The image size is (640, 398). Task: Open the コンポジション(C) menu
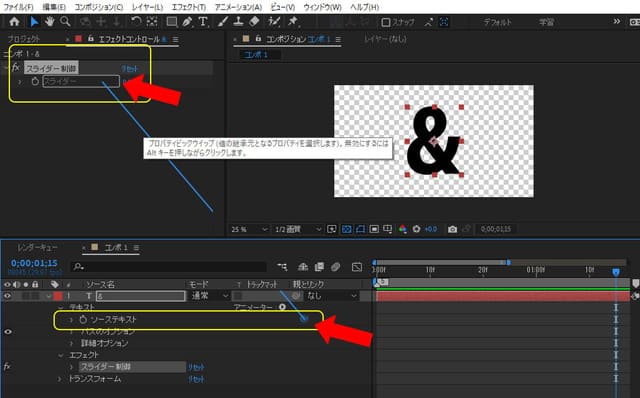[x=99, y=7]
